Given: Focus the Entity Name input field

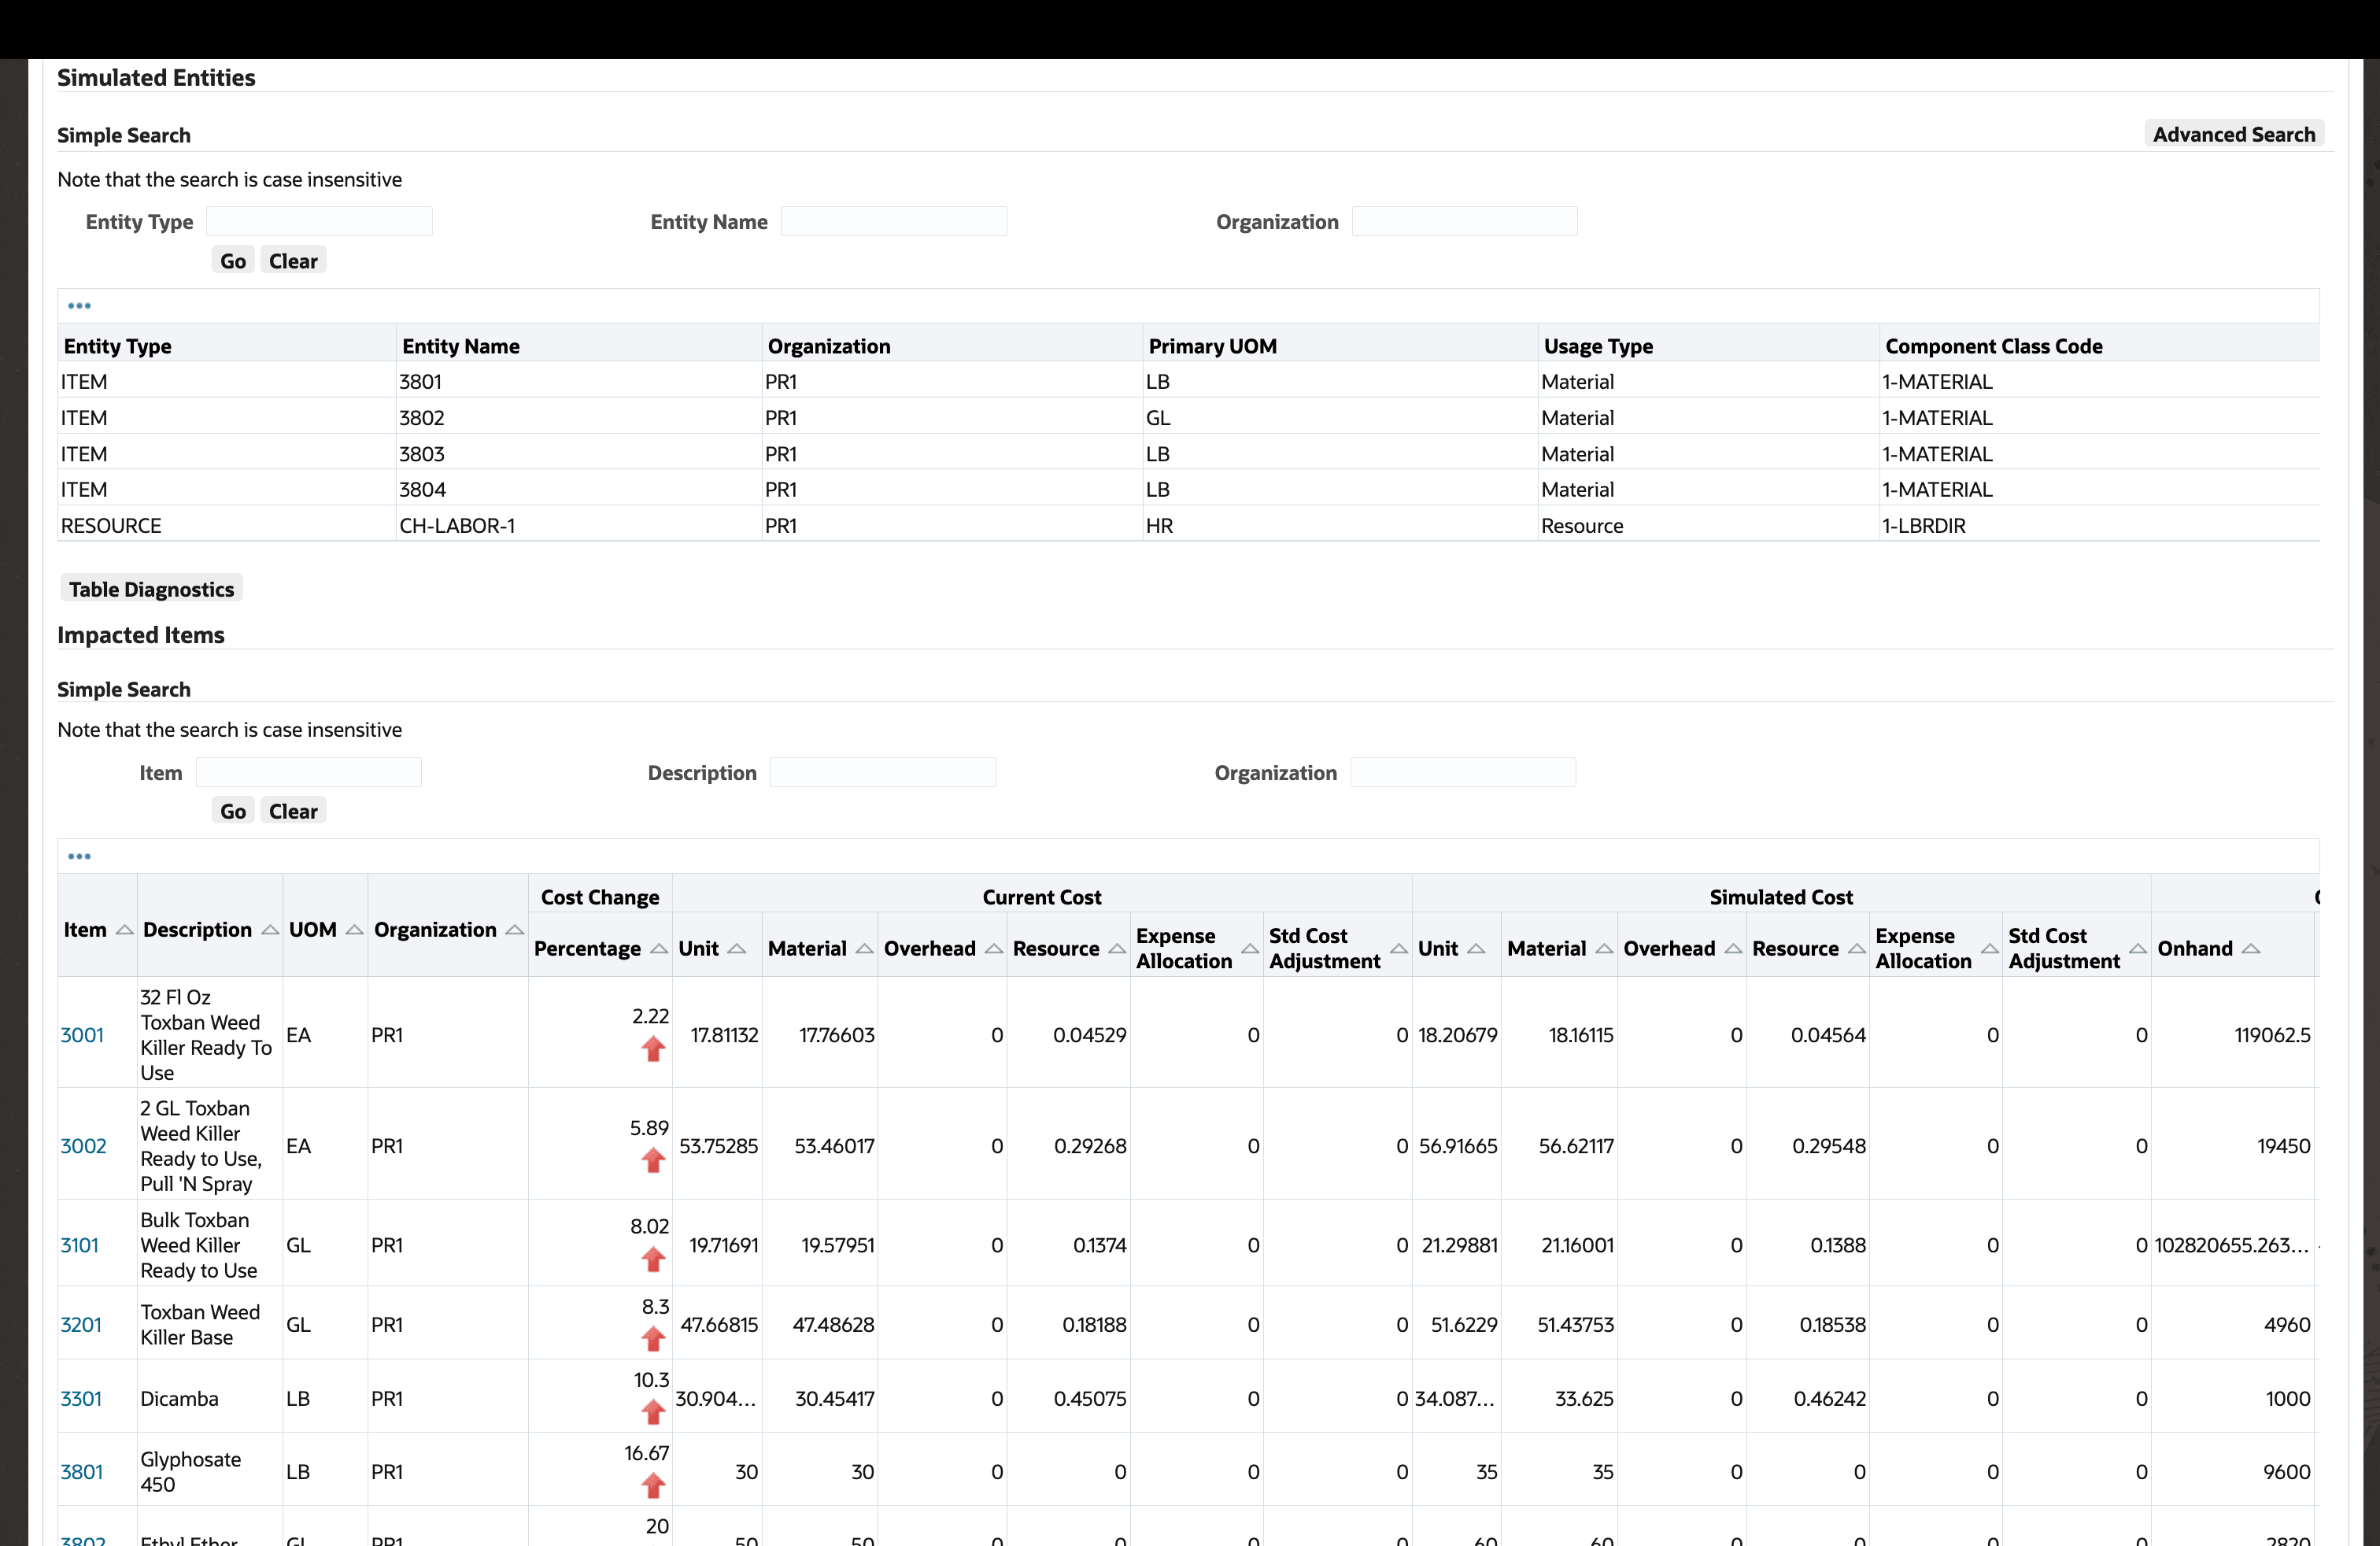Looking at the screenshot, I should point(893,221).
